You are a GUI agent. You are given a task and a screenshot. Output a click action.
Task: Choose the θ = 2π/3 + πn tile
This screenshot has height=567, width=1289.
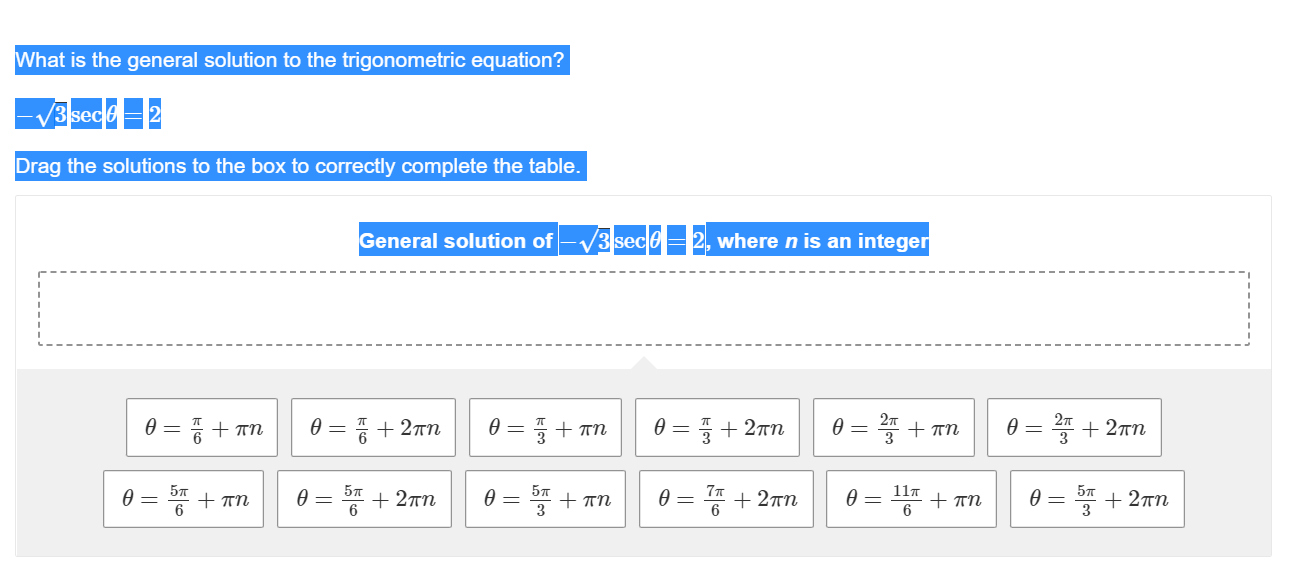(894, 428)
